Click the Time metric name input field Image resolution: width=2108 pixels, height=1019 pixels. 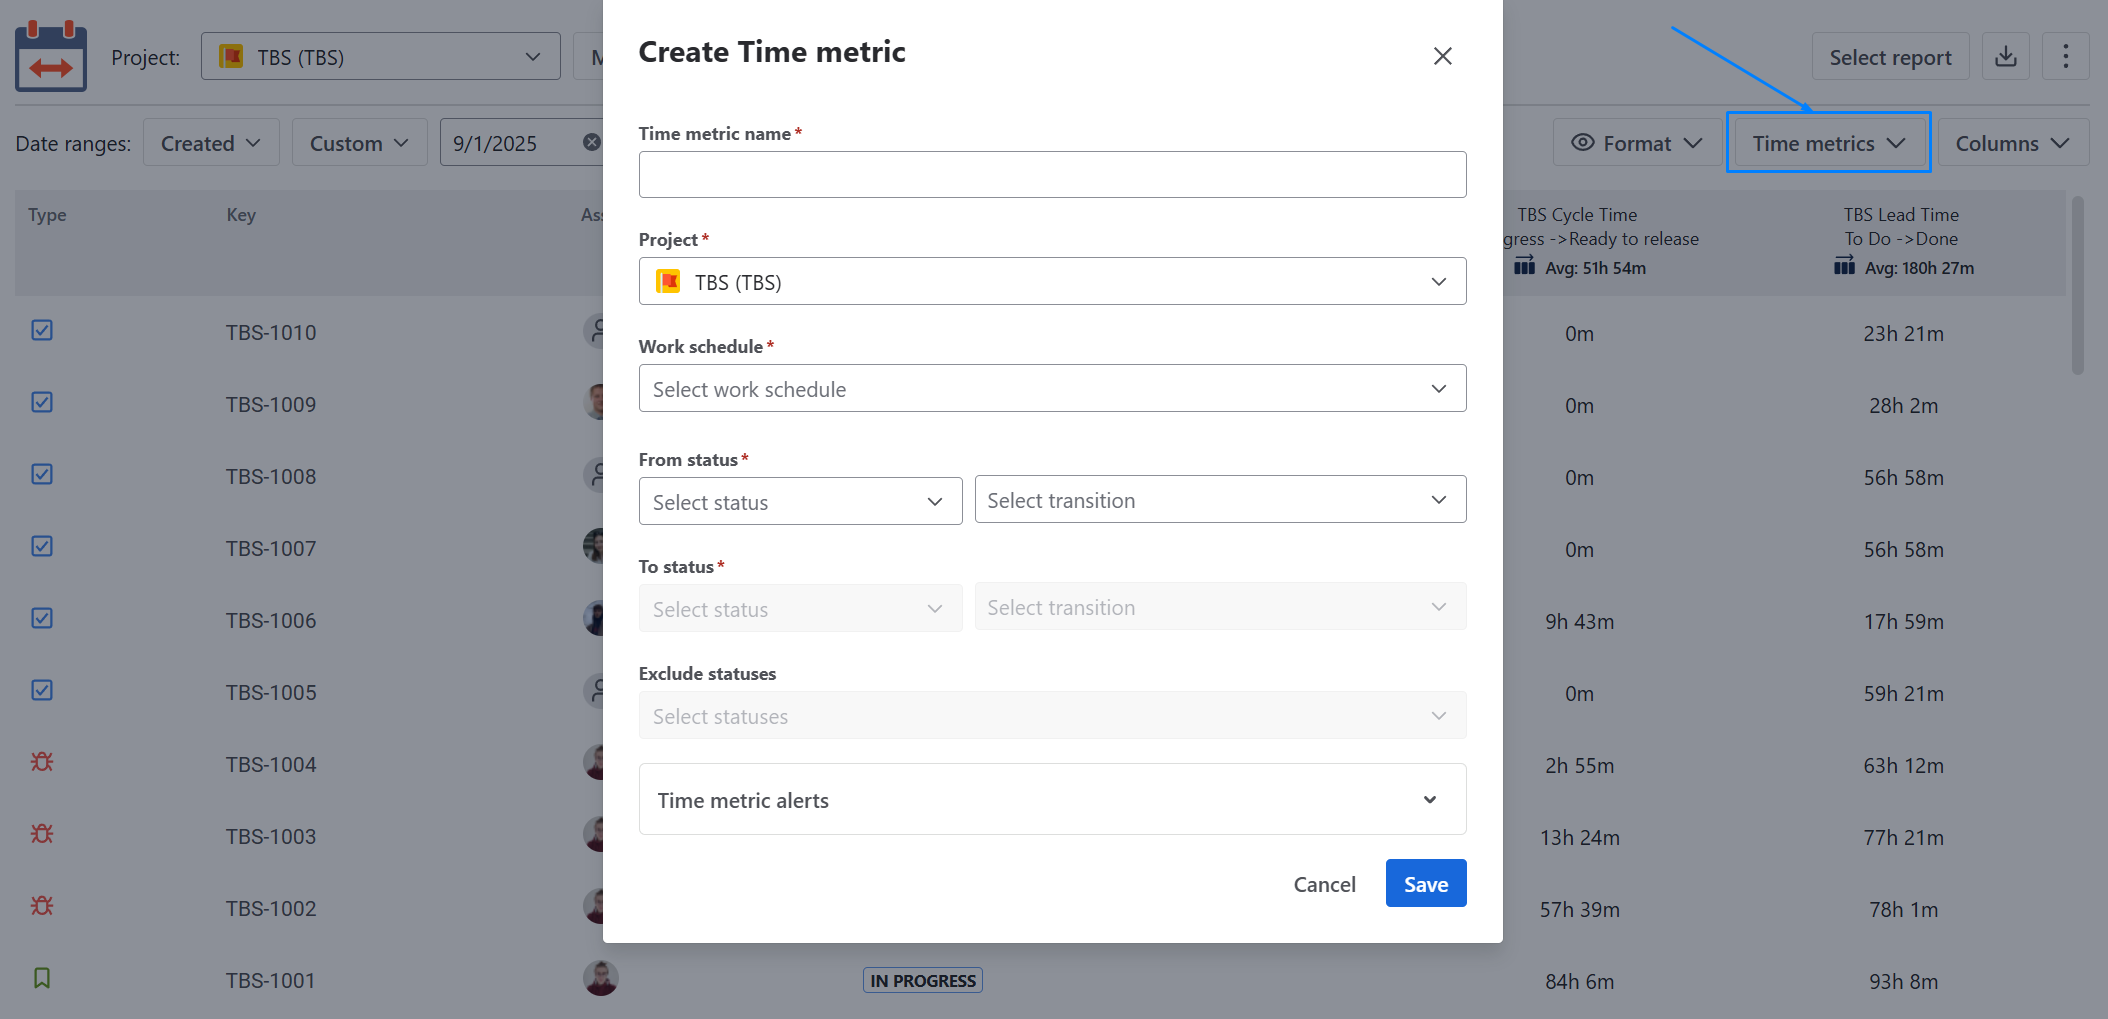coord(1052,175)
